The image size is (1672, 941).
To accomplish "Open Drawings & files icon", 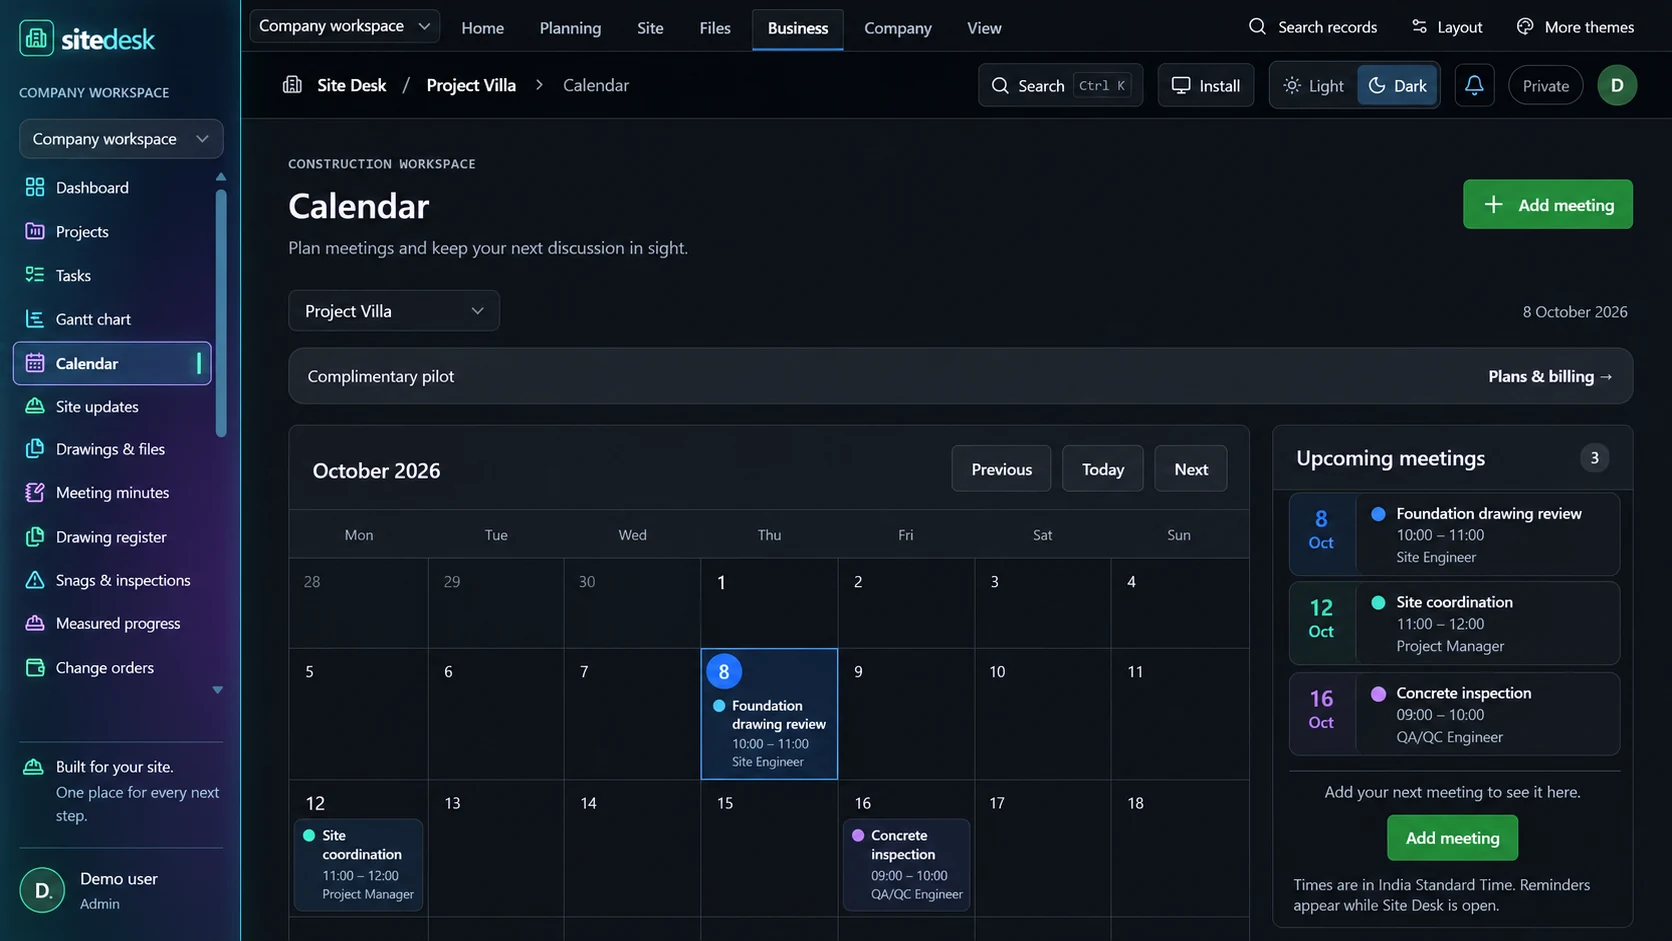I will coord(35,449).
